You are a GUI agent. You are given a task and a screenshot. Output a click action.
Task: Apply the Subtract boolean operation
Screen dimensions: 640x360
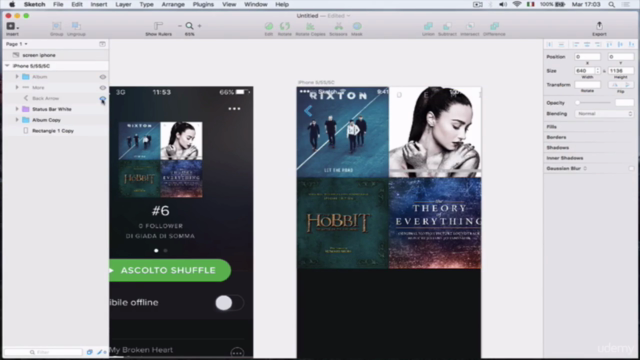[x=447, y=26]
